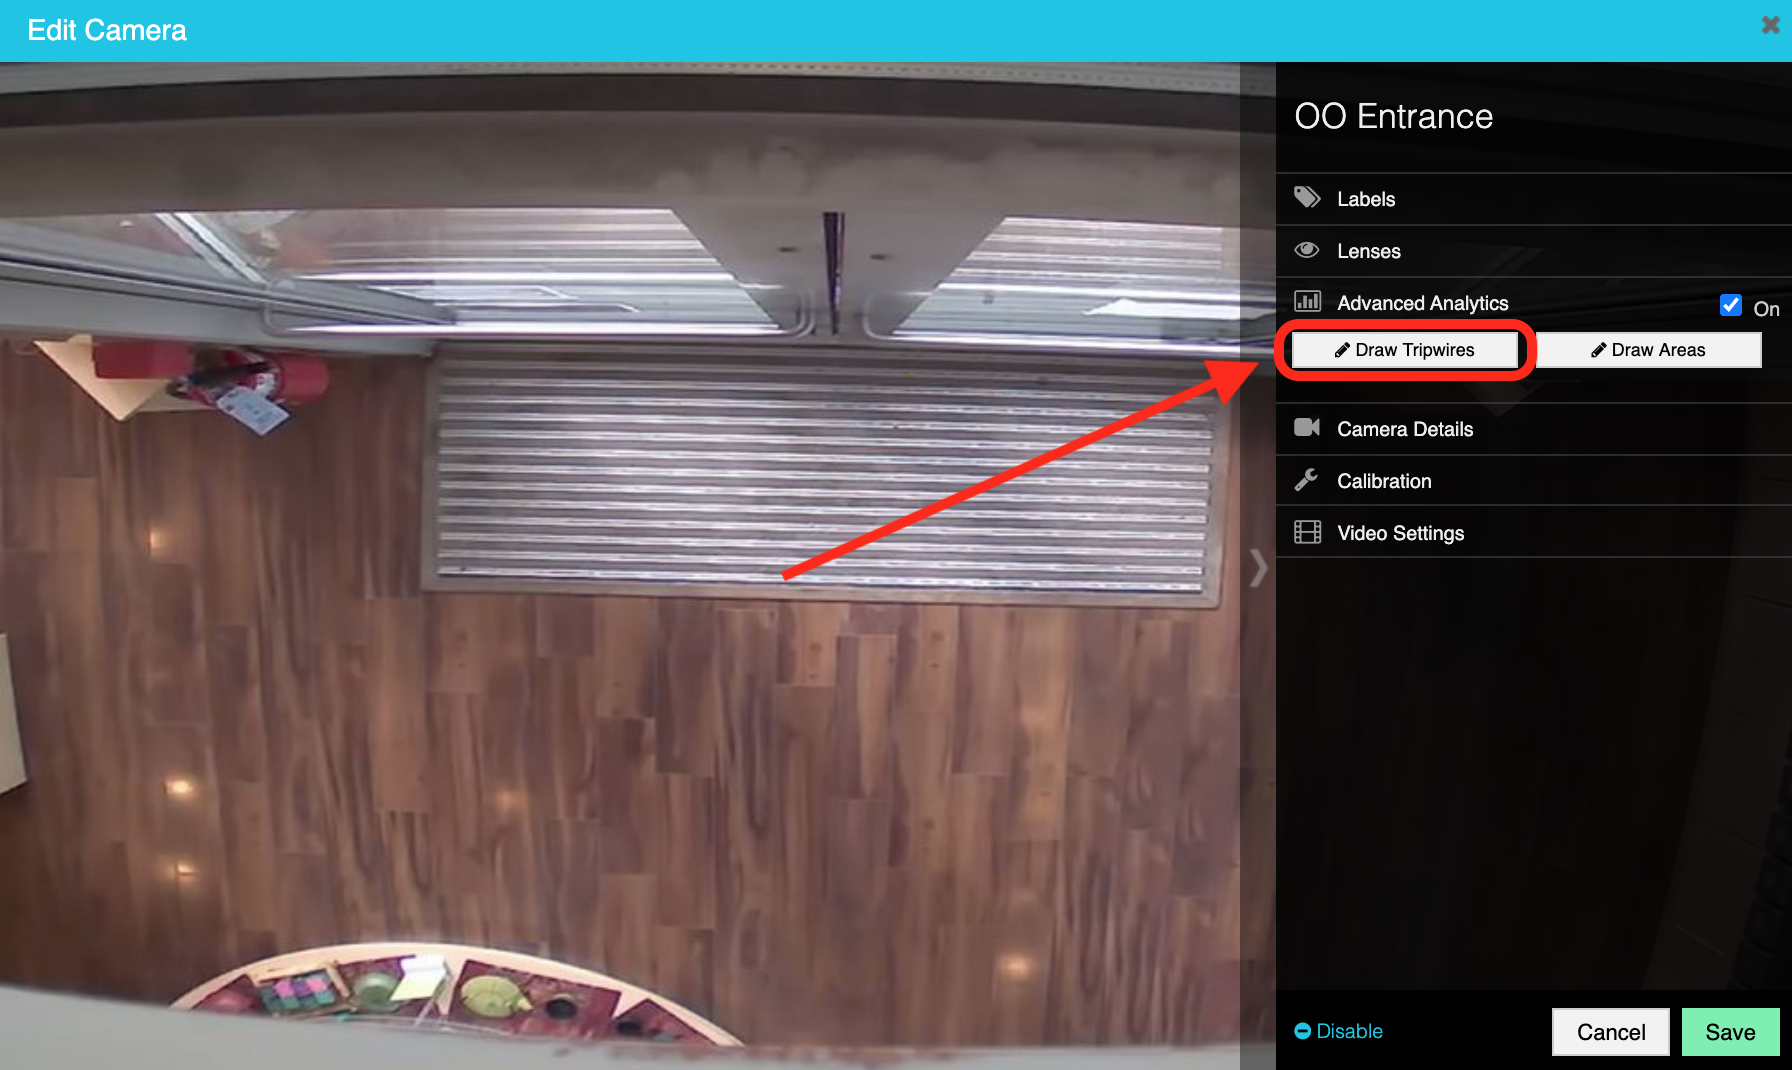Open the Camera Details section
The width and height of the screenshot is (1792, 1070).
coord(1533,429)
